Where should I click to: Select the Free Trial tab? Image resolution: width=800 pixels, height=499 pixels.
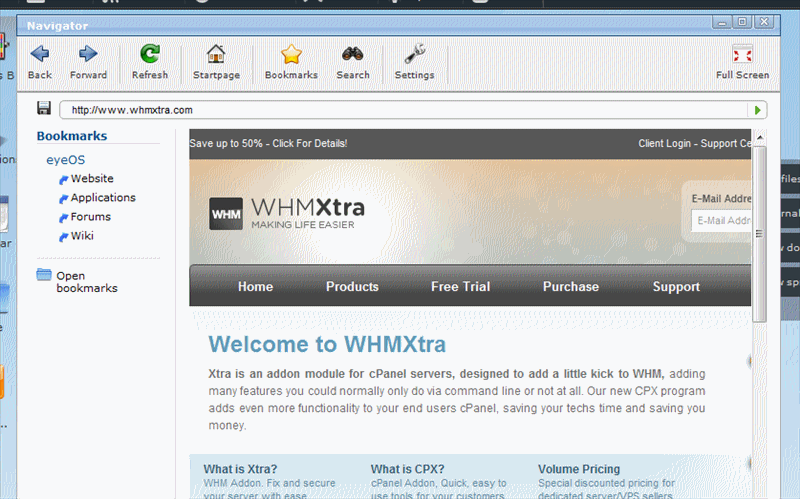[x=460, y=287]
